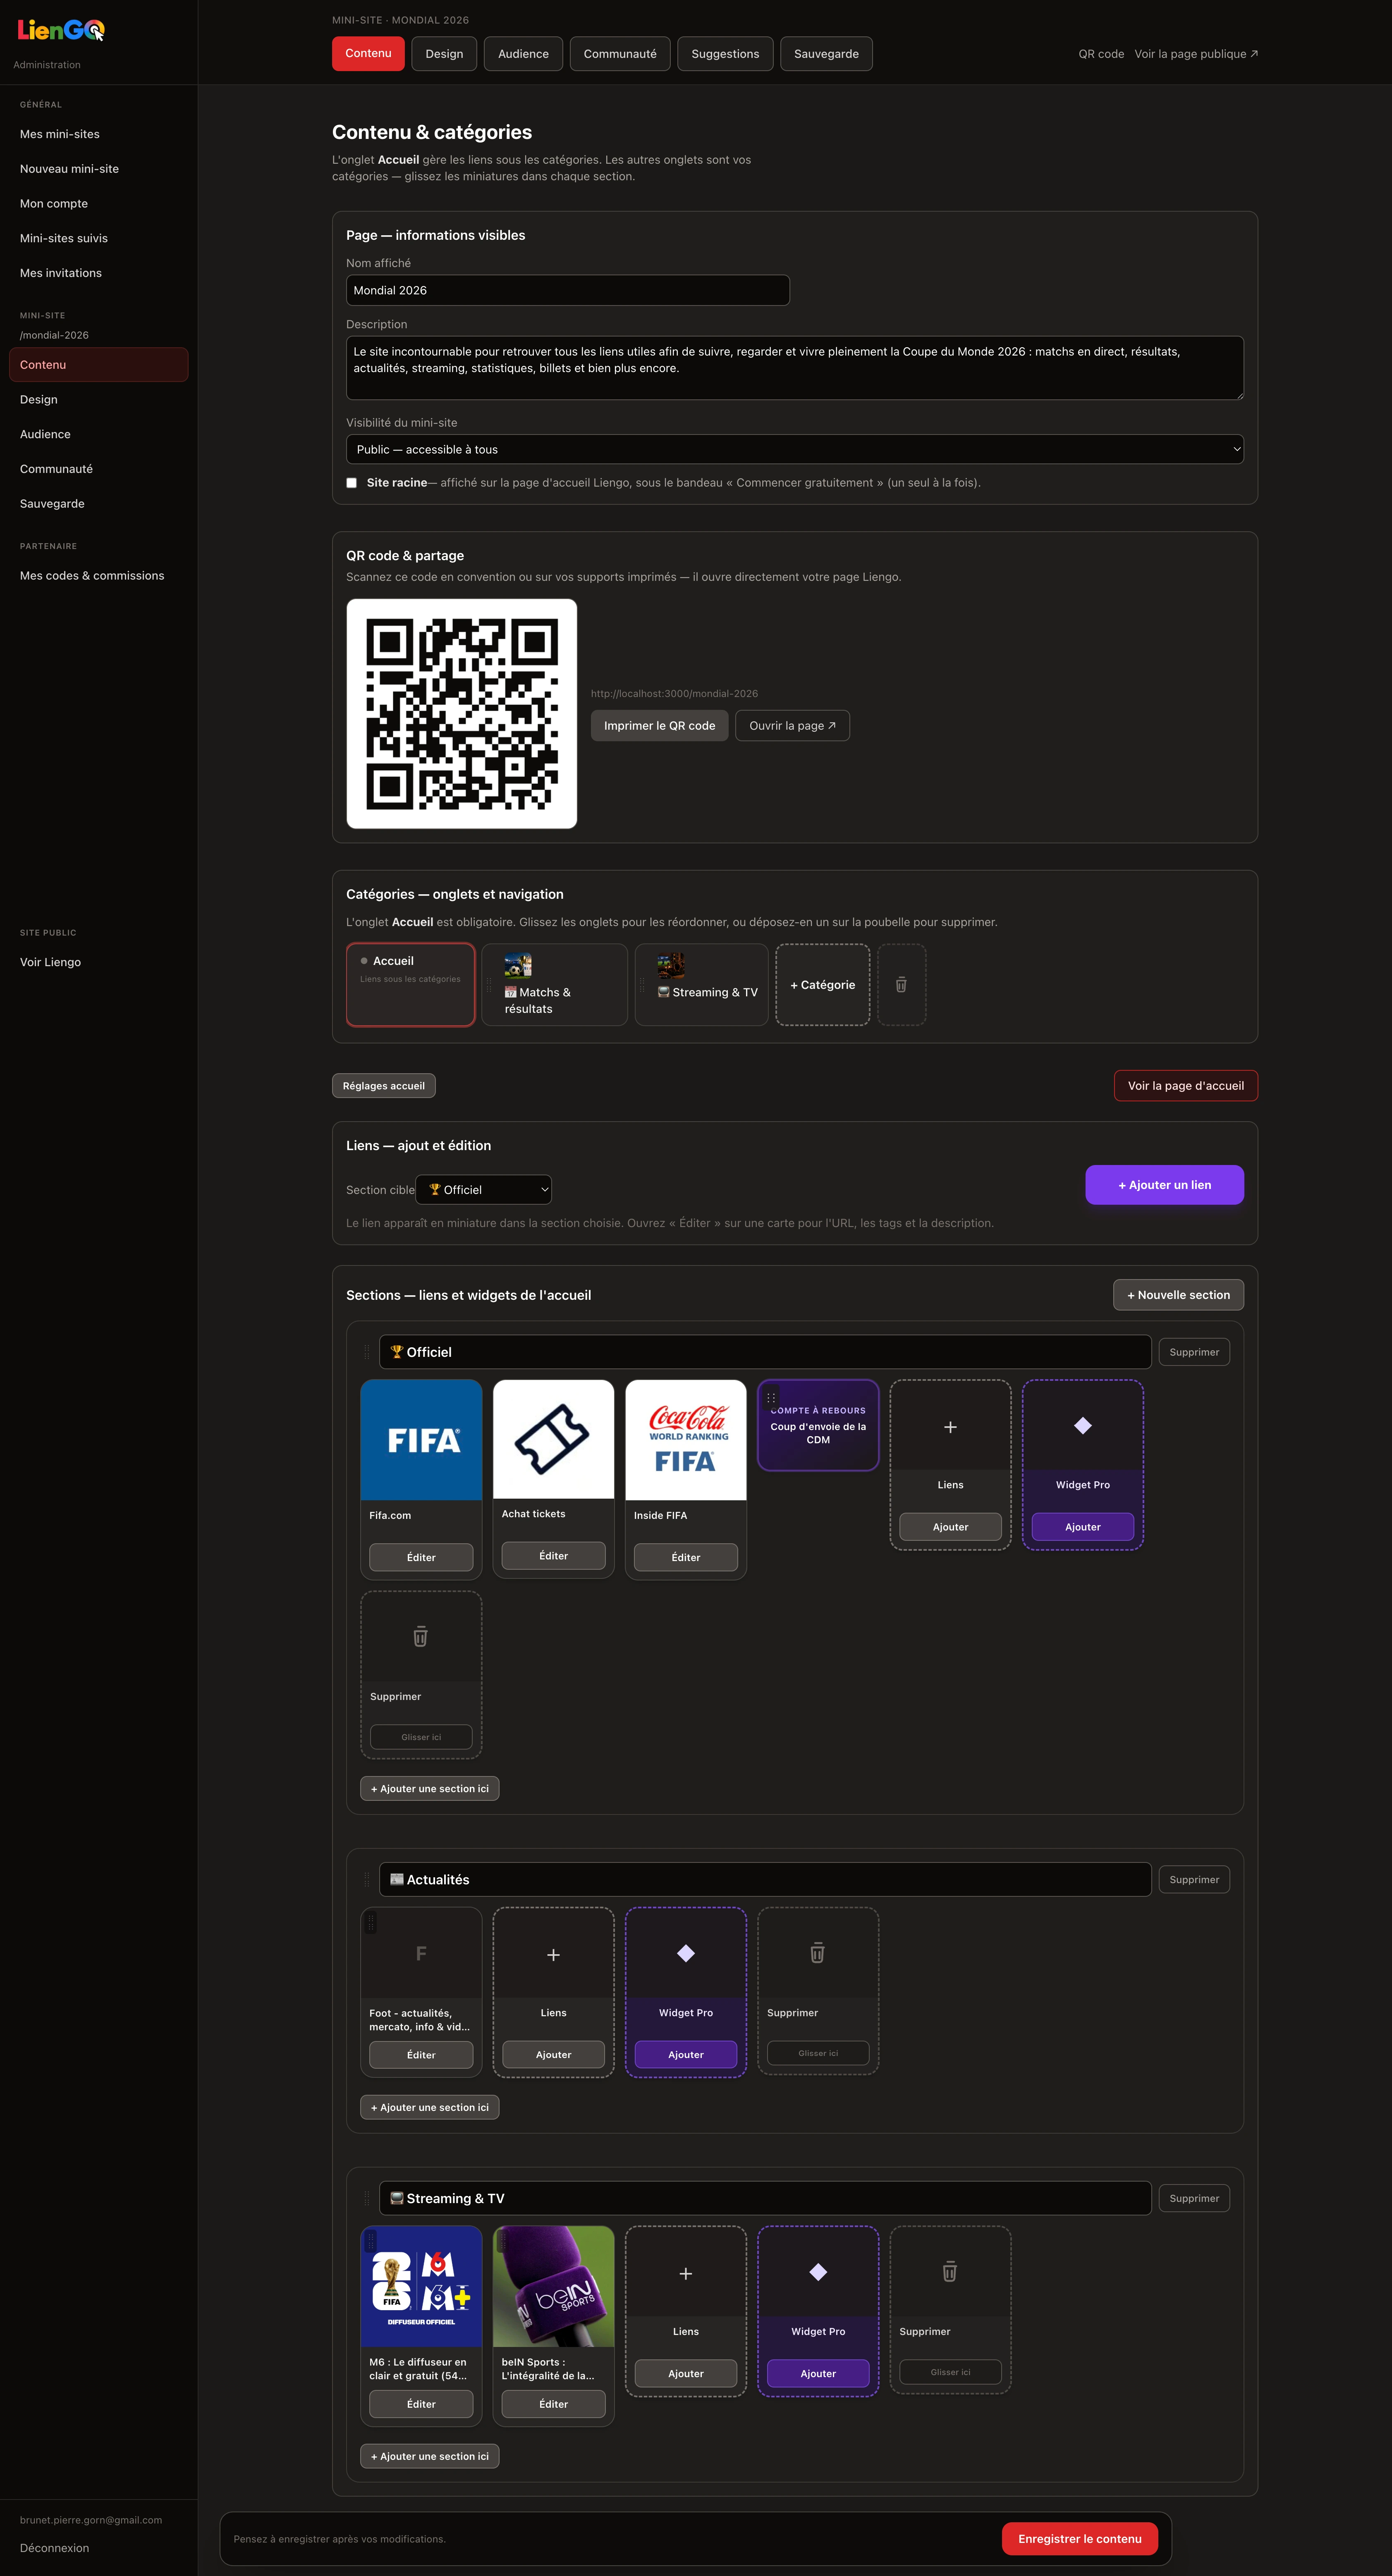Open Mes mini-sites in sidebar
Image resolution: width=1392 pixels, height=2576 pixels.
(98, 134)
